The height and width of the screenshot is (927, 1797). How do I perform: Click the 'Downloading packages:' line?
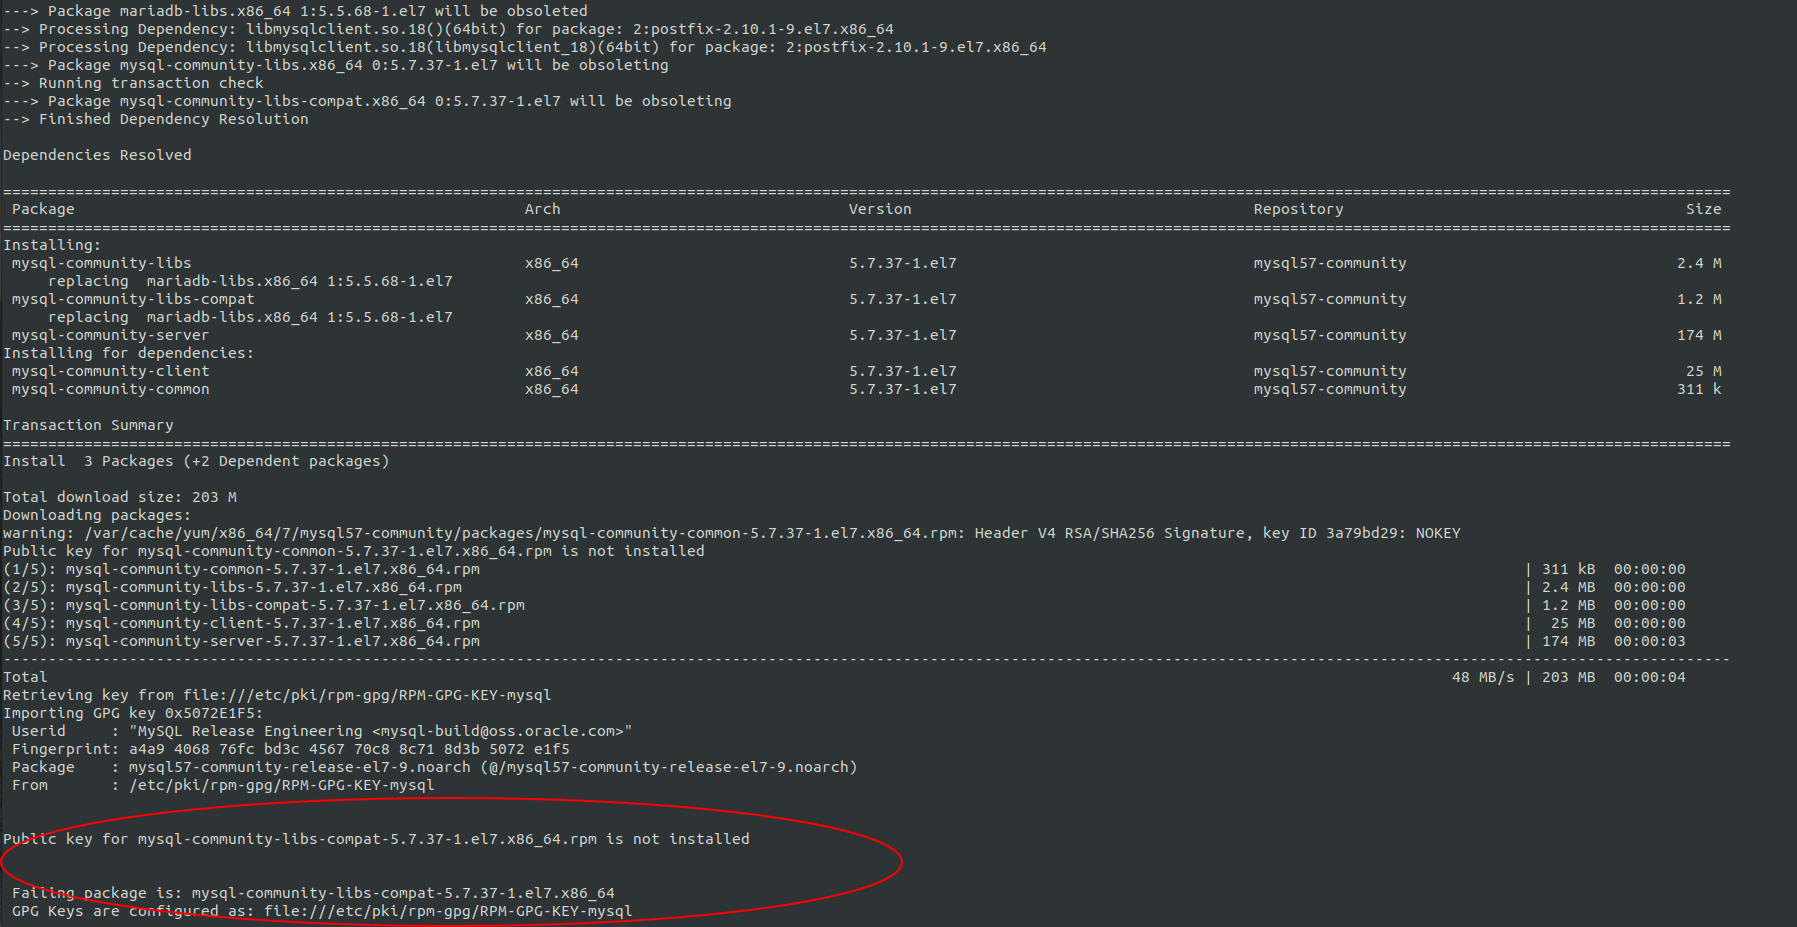(x=97, y=515)
